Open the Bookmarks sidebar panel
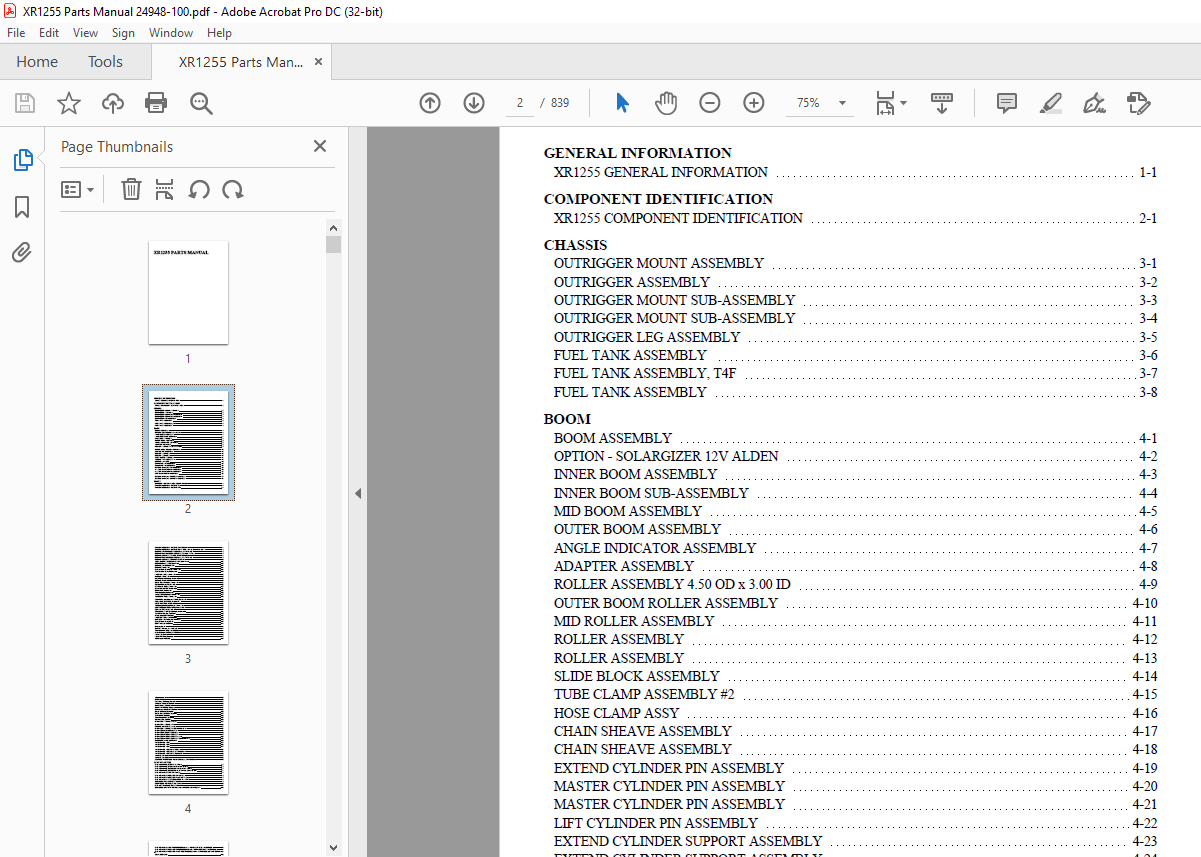 pyautogui.click(x=22, y=207)
